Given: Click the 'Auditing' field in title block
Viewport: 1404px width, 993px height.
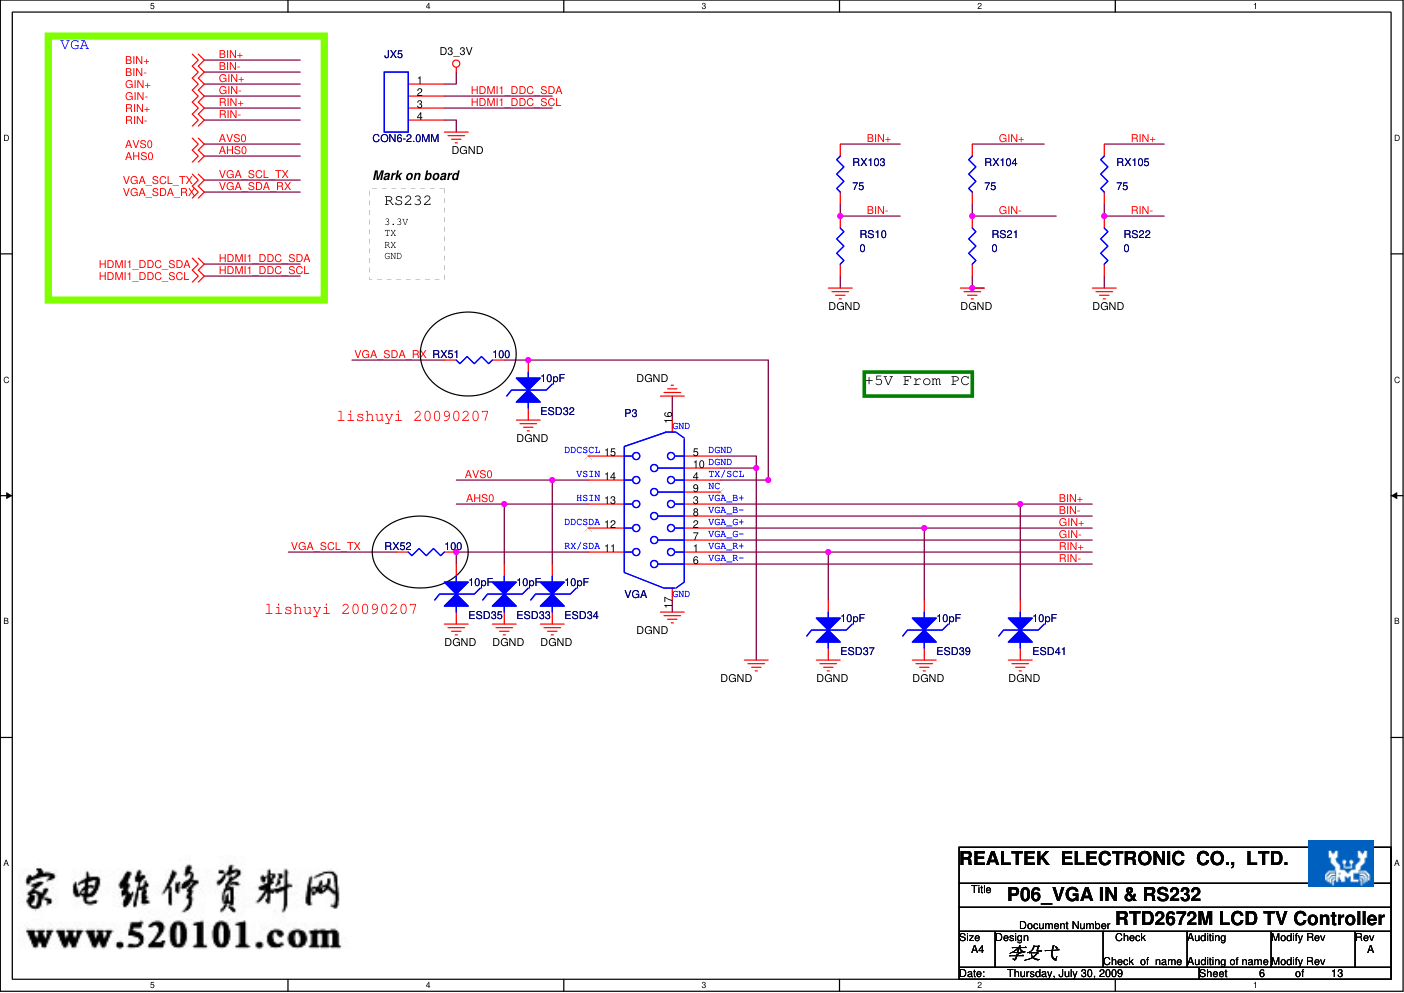Looking at the screenshot, I should tap(1207, 938).
